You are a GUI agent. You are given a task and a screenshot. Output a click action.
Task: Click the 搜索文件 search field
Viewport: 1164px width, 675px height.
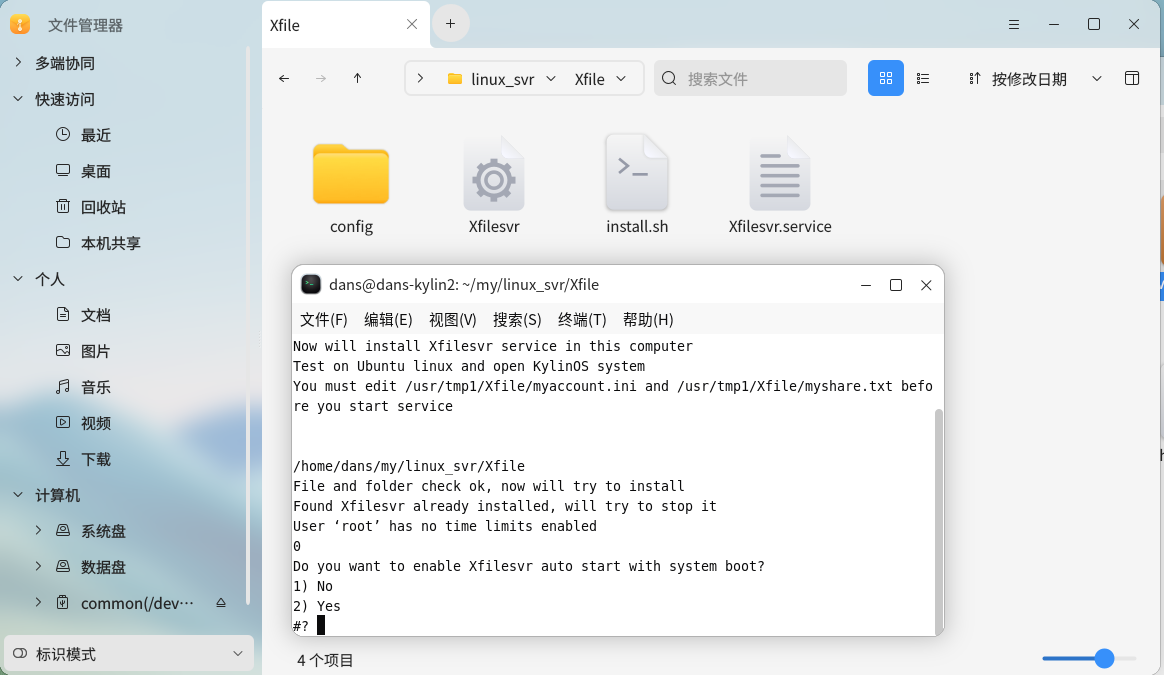[760, 78]
